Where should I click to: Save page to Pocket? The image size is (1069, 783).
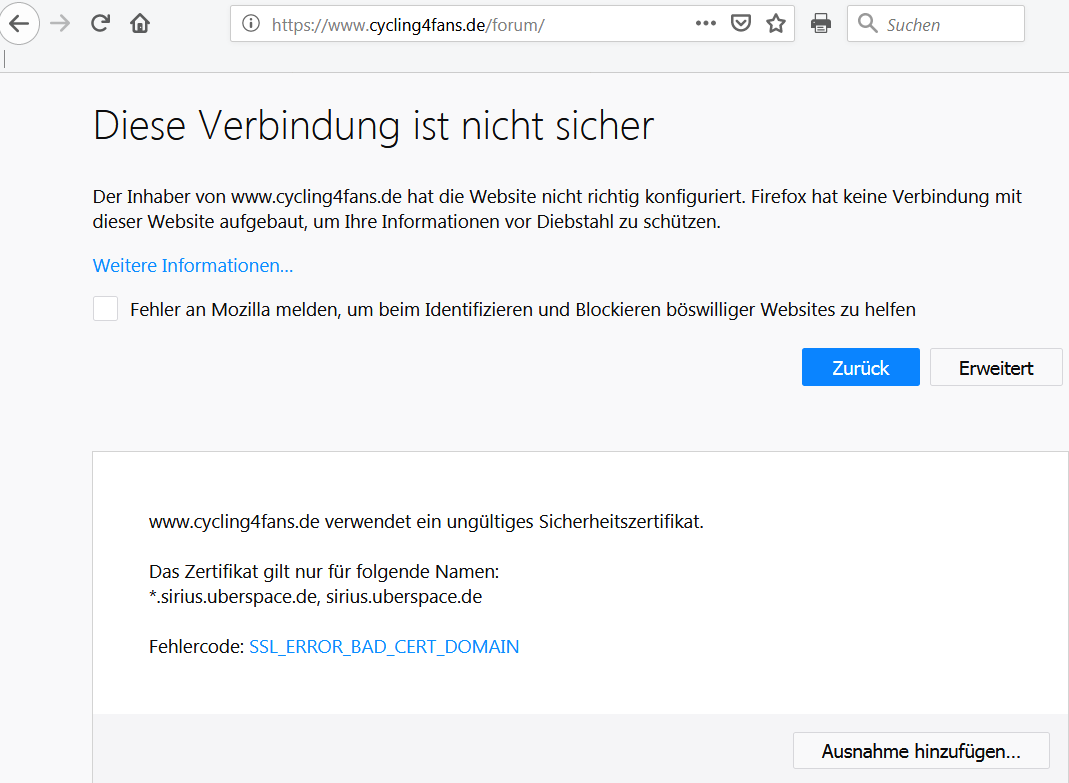pyautogui.click(x=741, y=24)
